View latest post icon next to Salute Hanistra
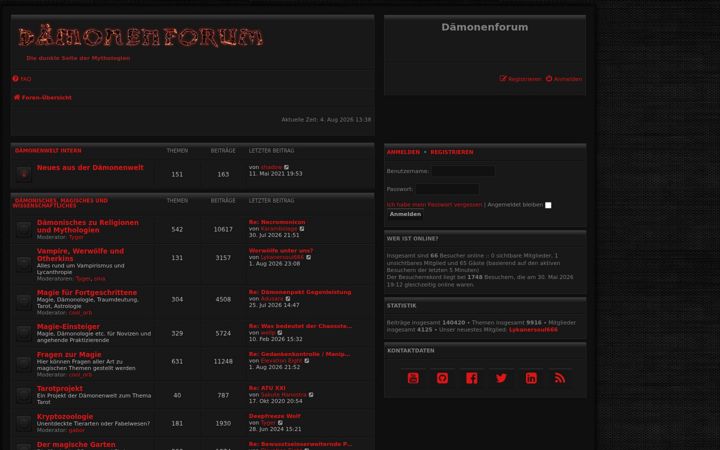 (x=311, y=395)
